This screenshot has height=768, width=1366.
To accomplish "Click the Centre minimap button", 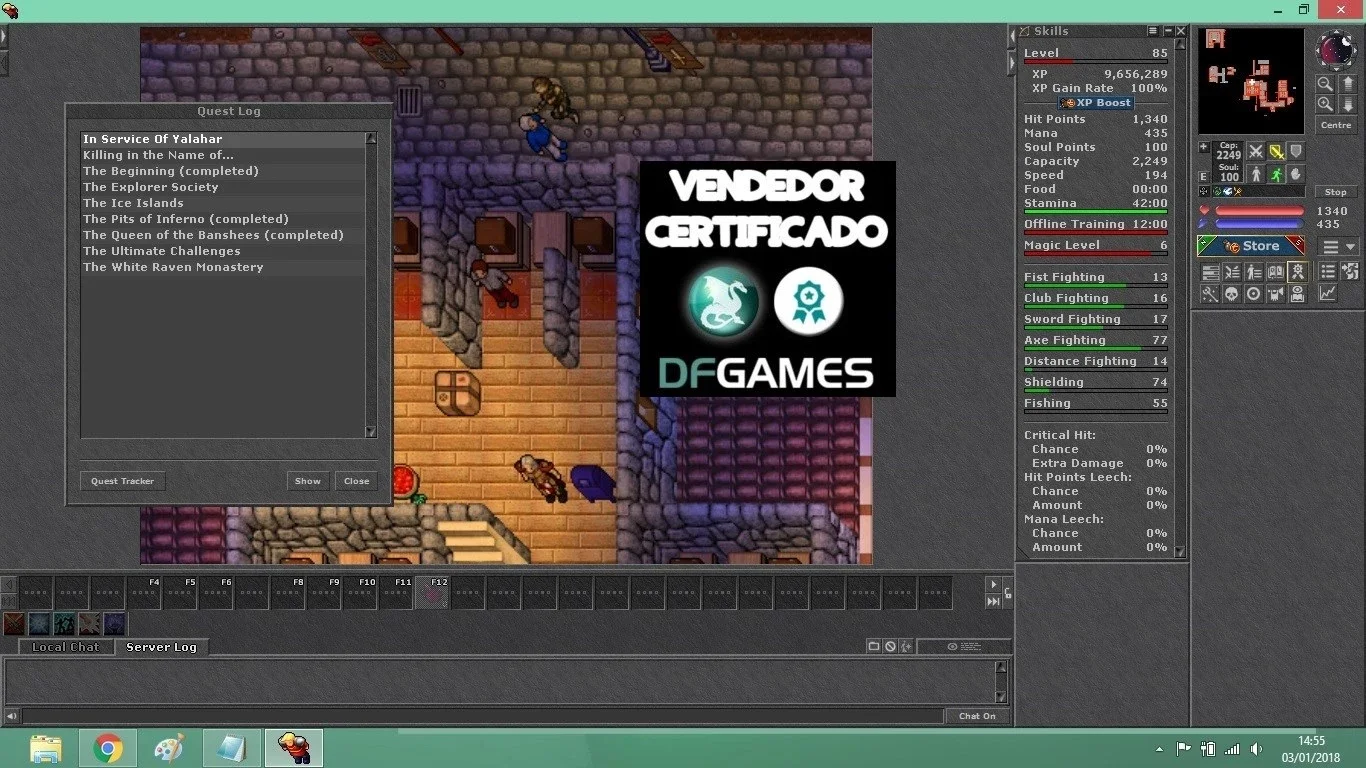I will click(x=1336, y=125).
